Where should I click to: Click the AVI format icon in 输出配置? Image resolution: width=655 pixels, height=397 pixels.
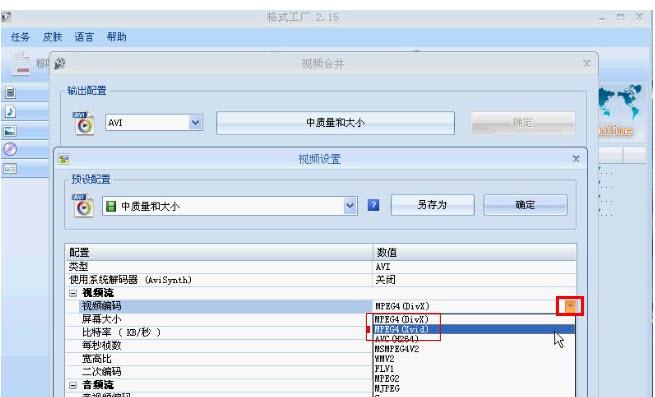[84, 123]
